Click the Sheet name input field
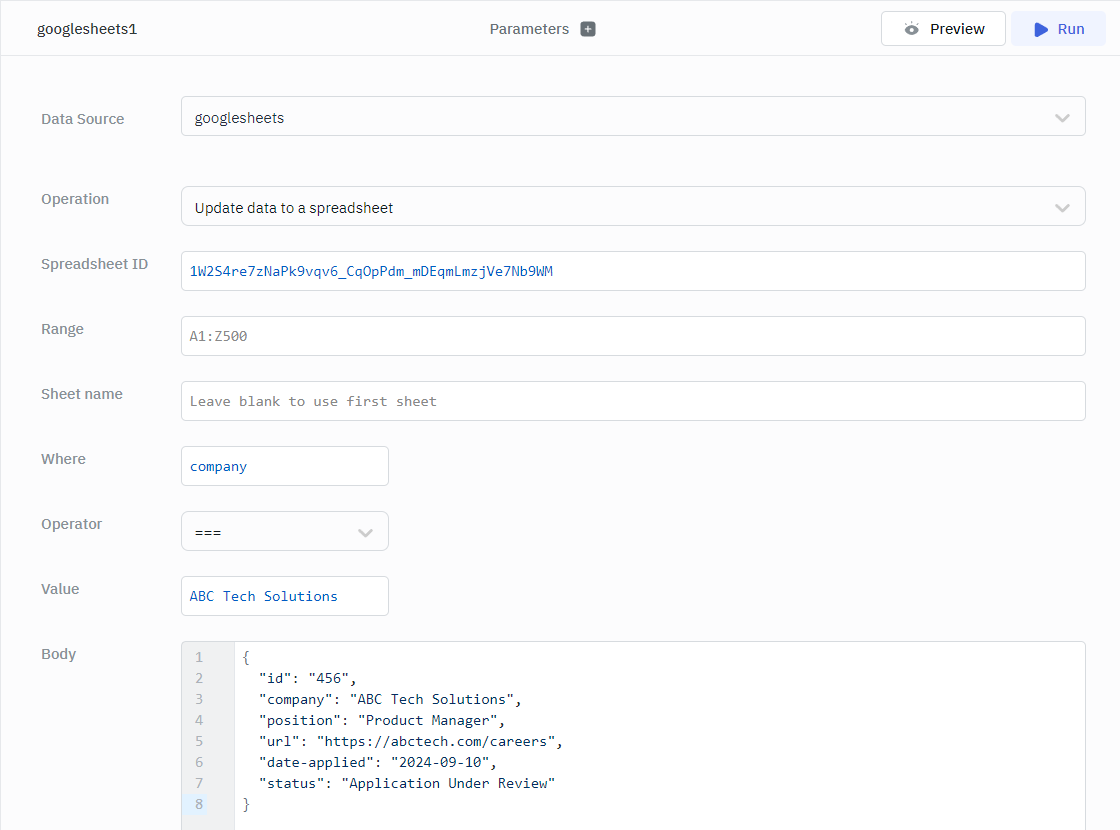 (632, 401)
